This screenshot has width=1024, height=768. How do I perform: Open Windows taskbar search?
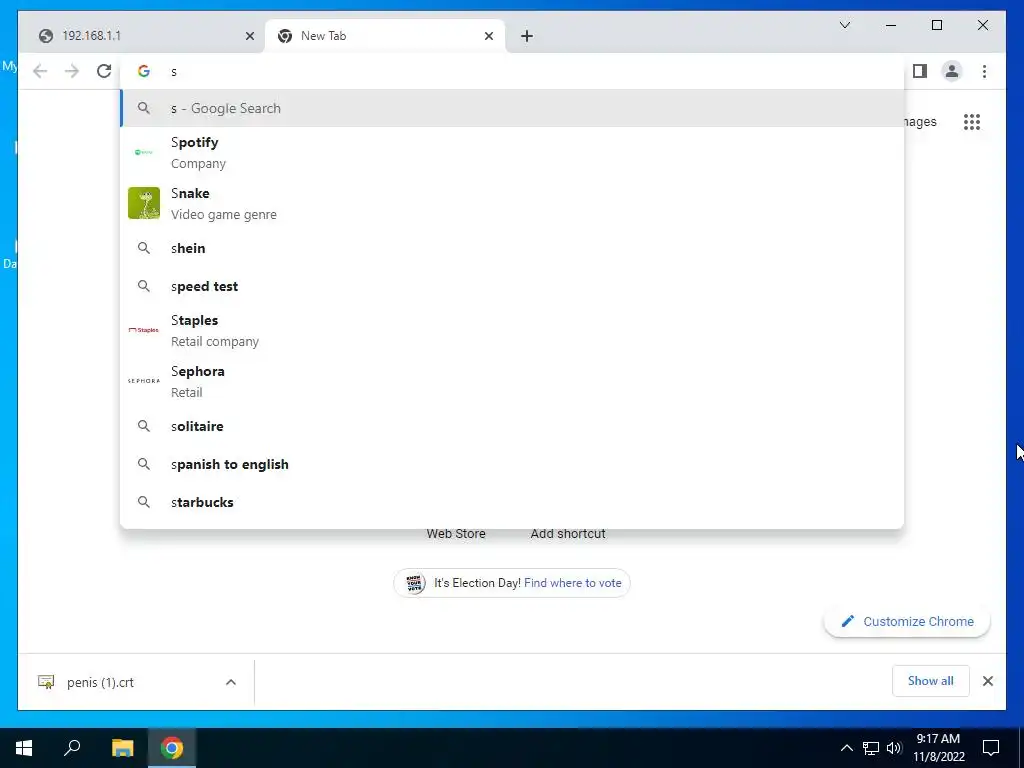(72, 748)
